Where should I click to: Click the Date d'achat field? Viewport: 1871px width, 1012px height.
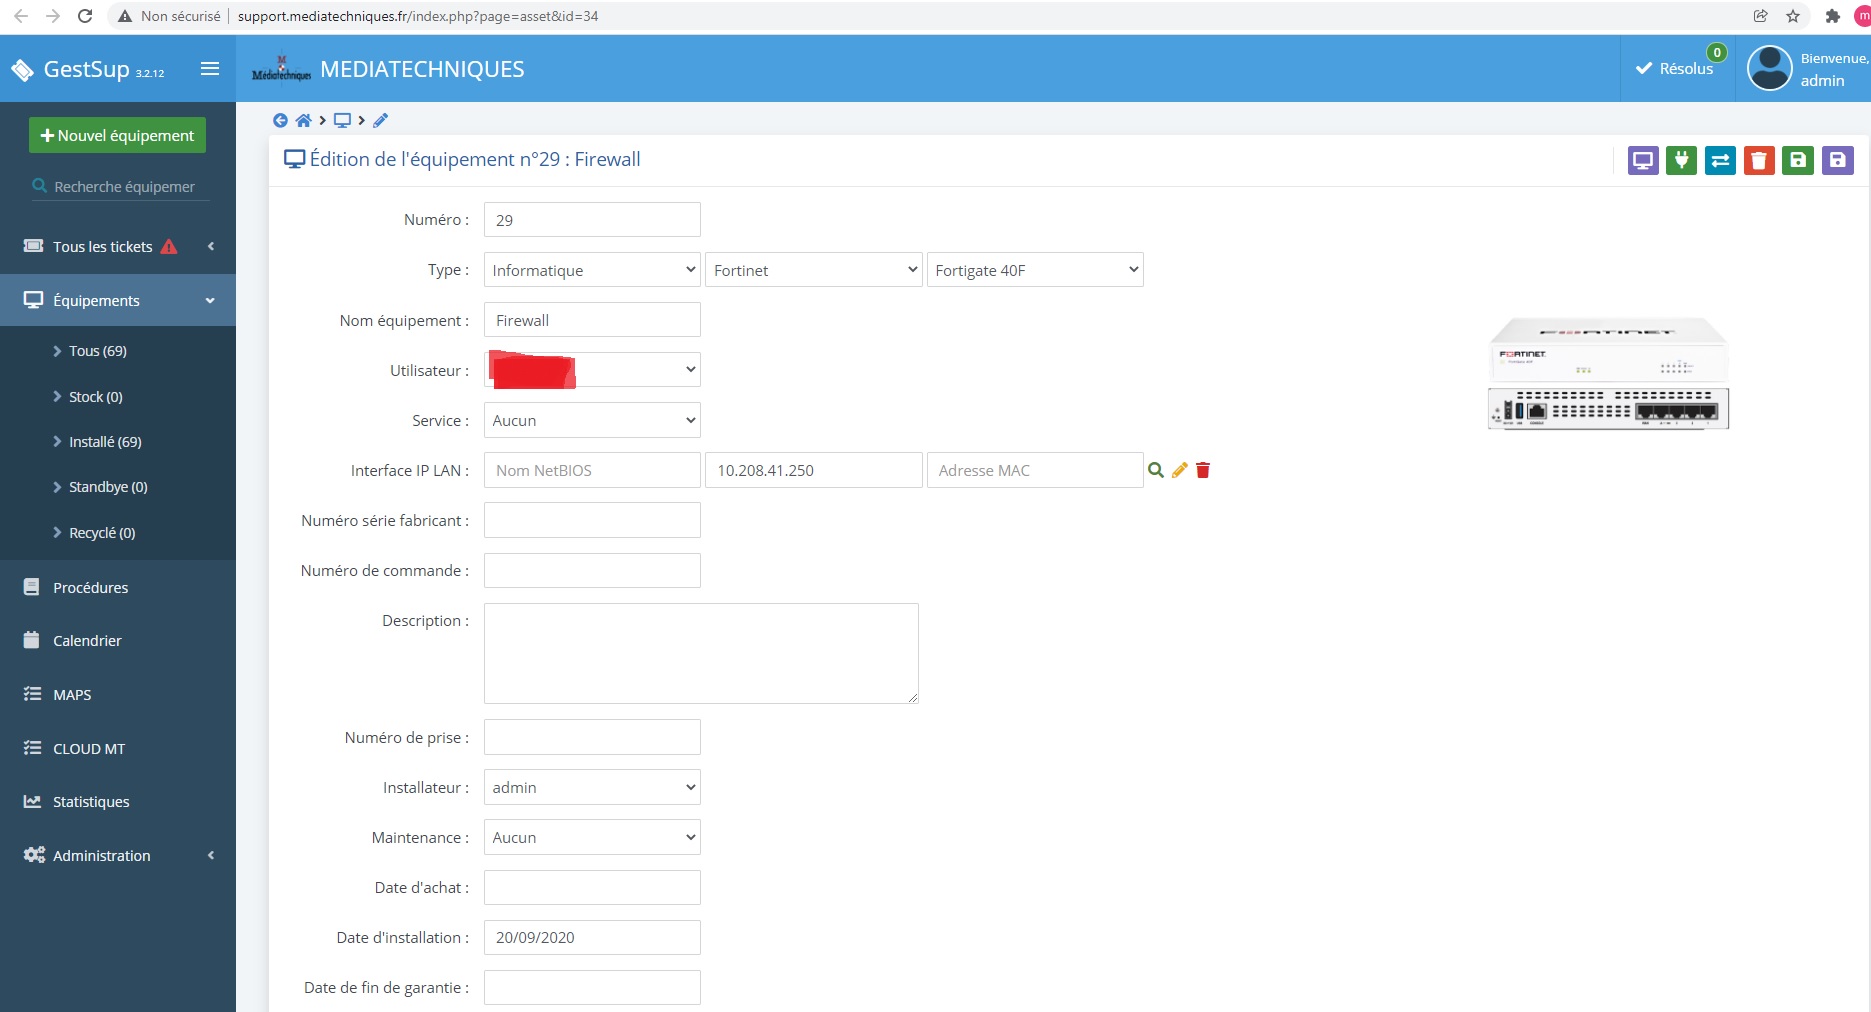[592, 887]
